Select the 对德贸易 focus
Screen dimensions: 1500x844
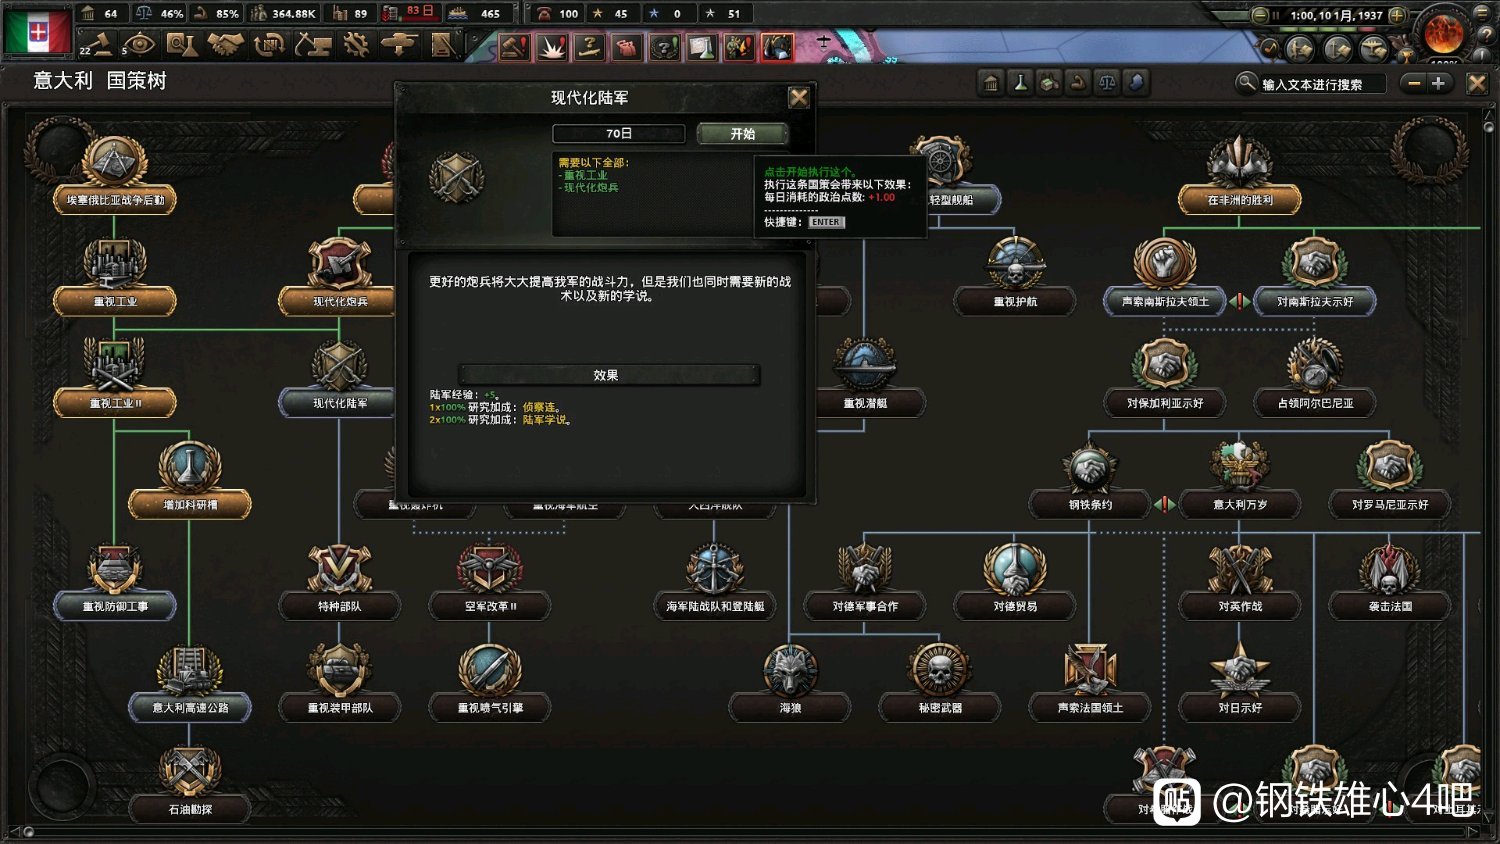(1015, 581)
